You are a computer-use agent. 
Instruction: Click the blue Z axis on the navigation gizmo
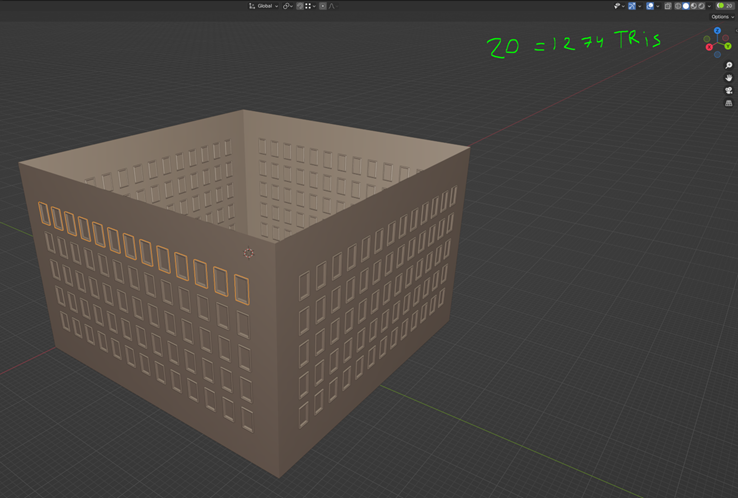coord(718,31)
